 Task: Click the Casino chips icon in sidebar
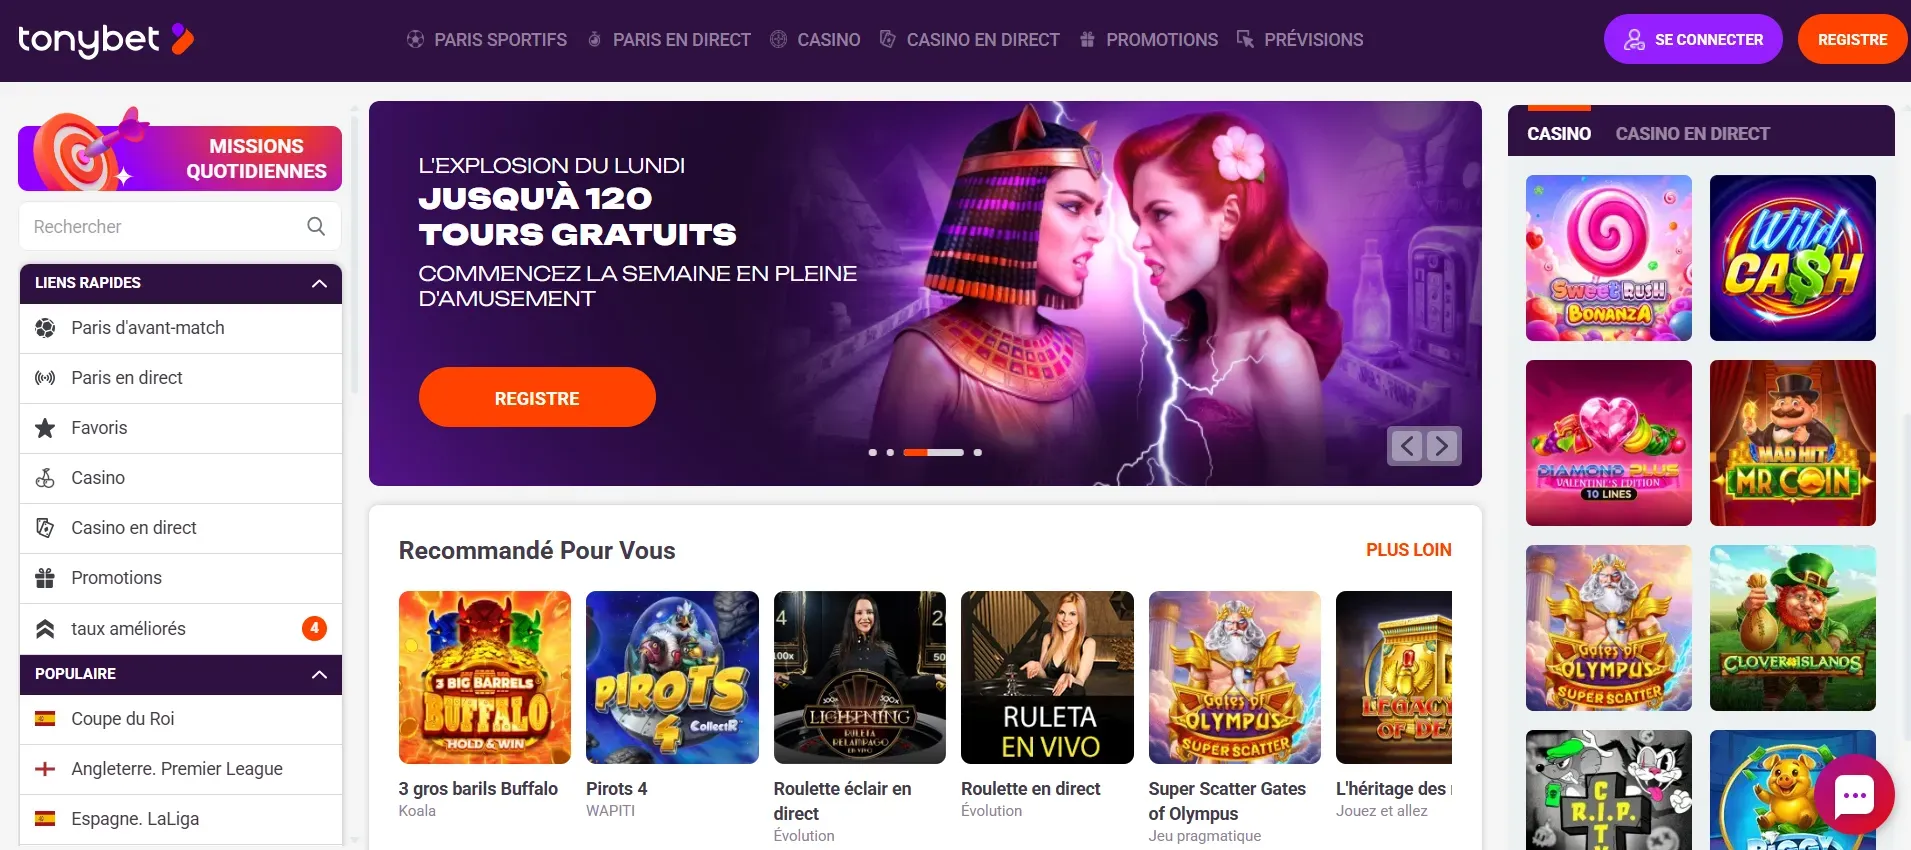(x=45, y=478)
